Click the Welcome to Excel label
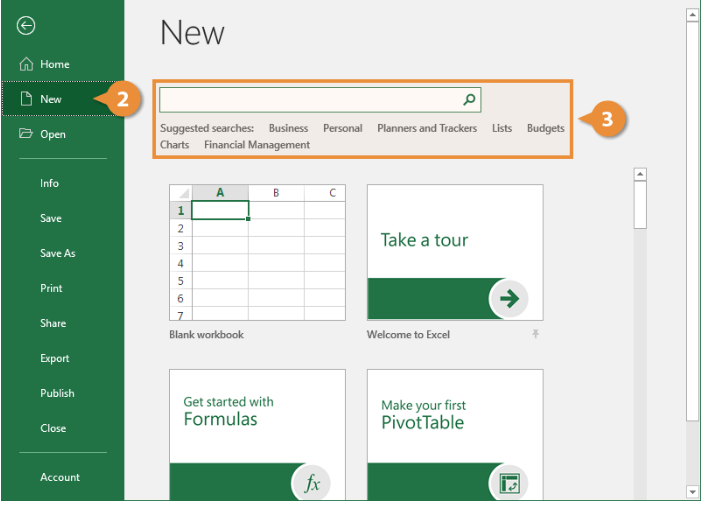The image size is (704, 507). point(408,335)
